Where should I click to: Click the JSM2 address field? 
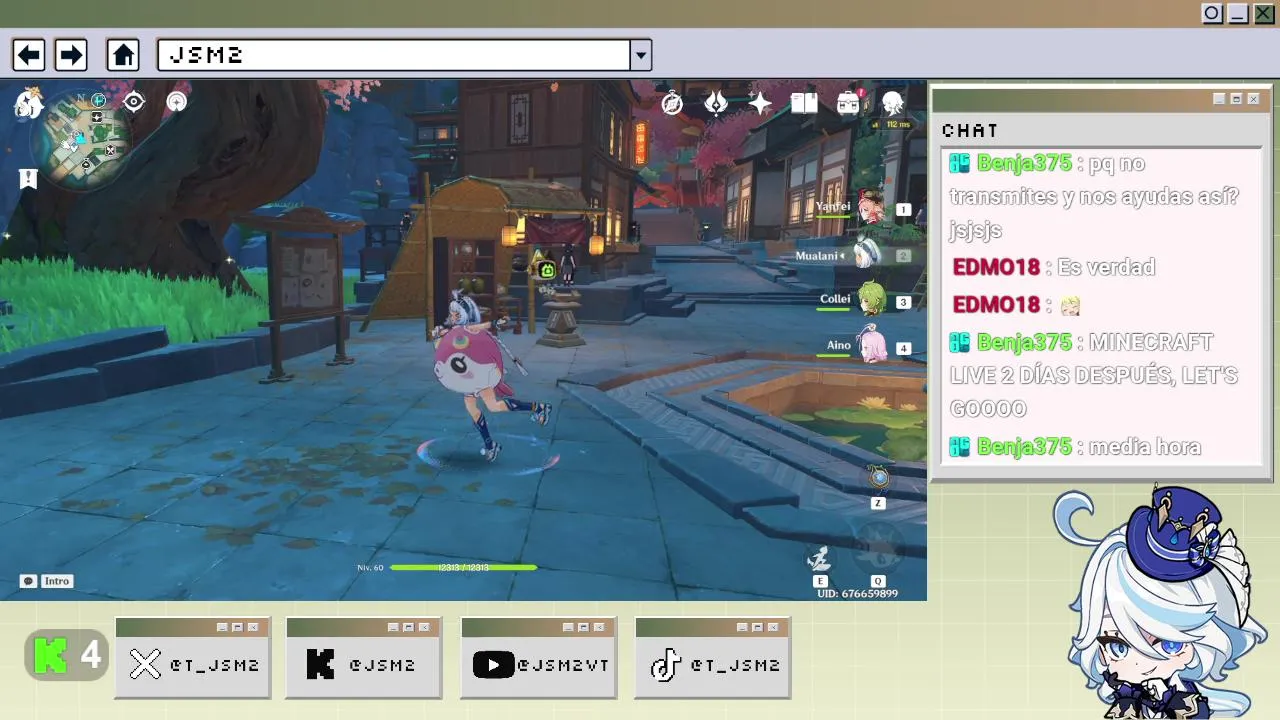pyautogui.click(x=393, y=55)
